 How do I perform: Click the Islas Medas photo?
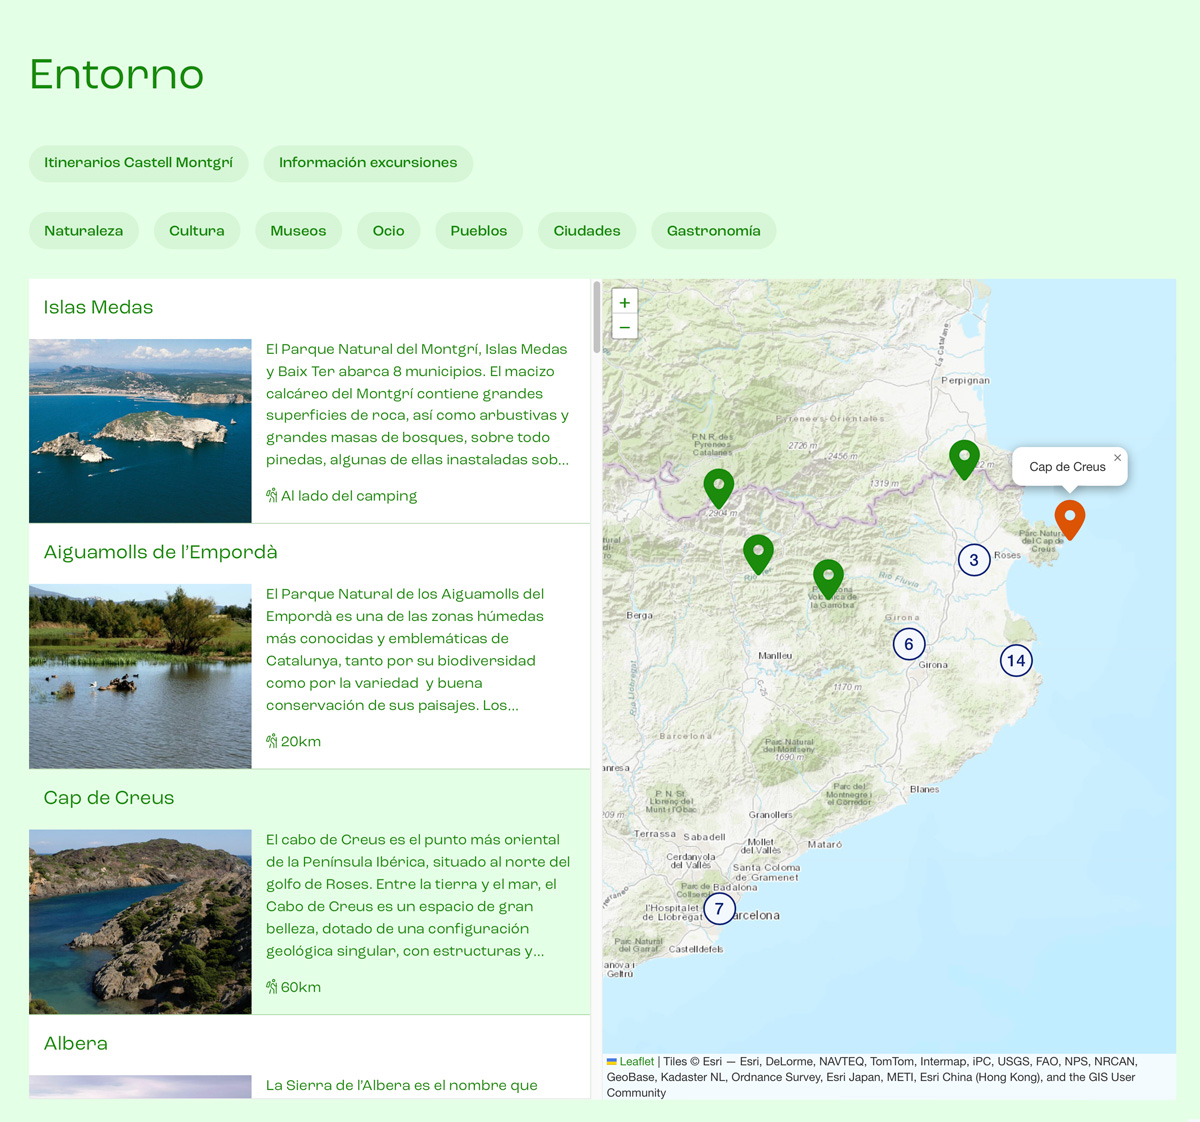140,431
